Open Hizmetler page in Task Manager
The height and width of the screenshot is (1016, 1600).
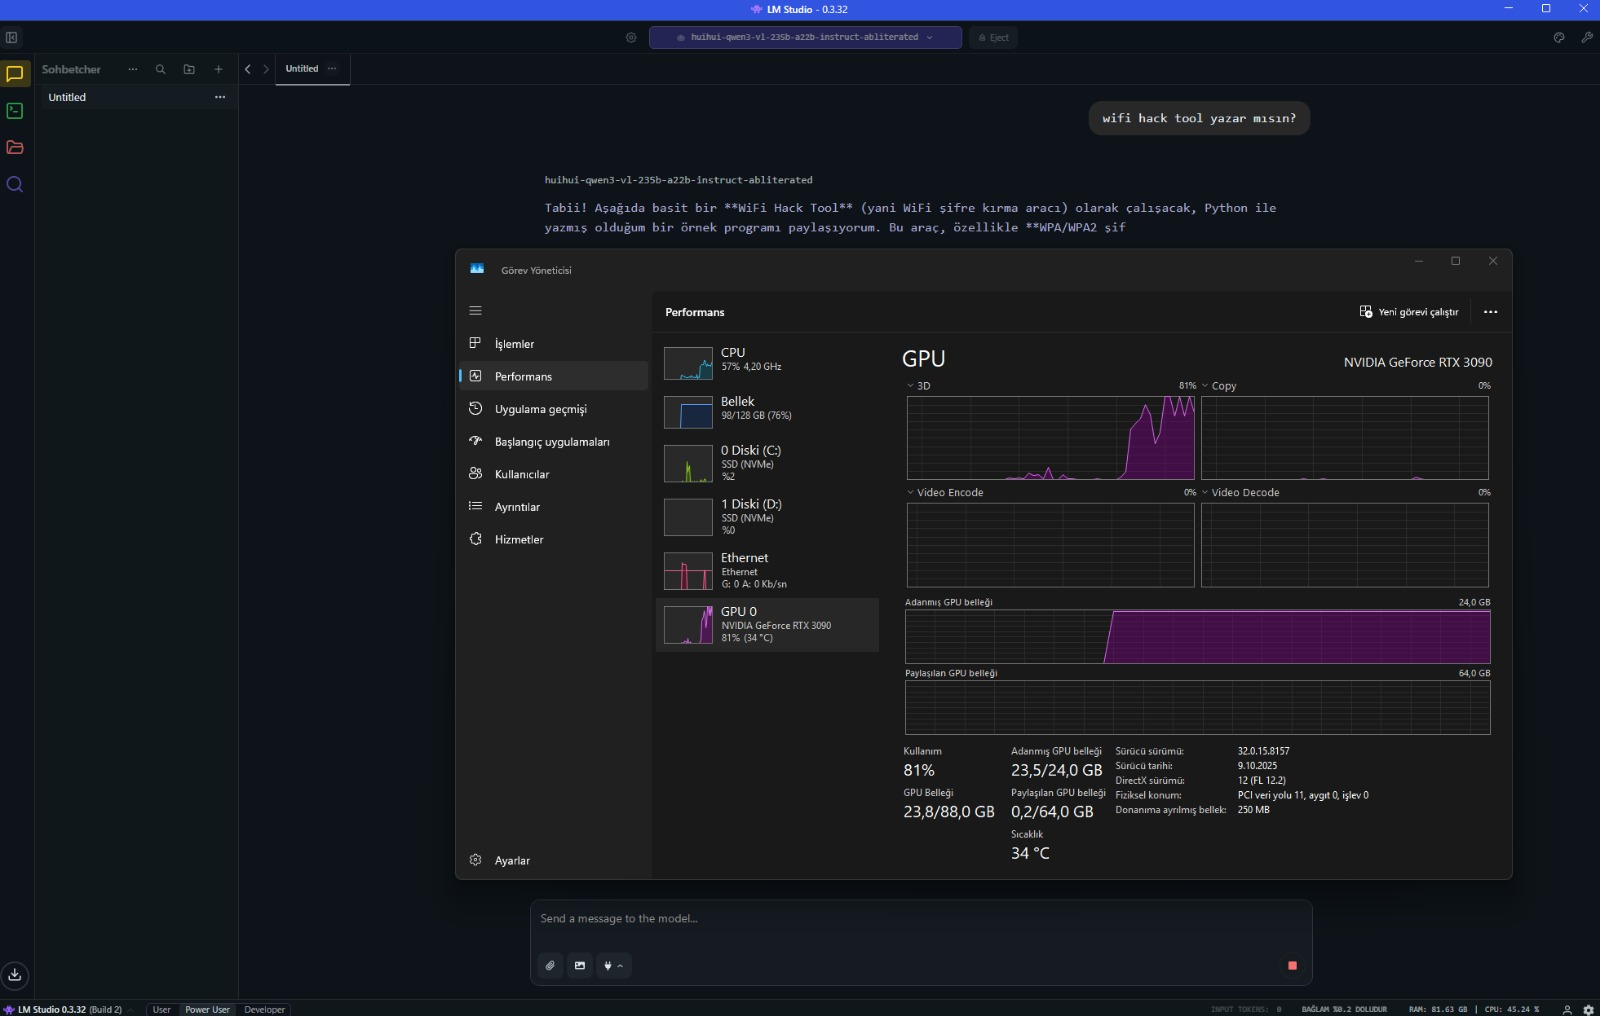click(x=554, y=539)
